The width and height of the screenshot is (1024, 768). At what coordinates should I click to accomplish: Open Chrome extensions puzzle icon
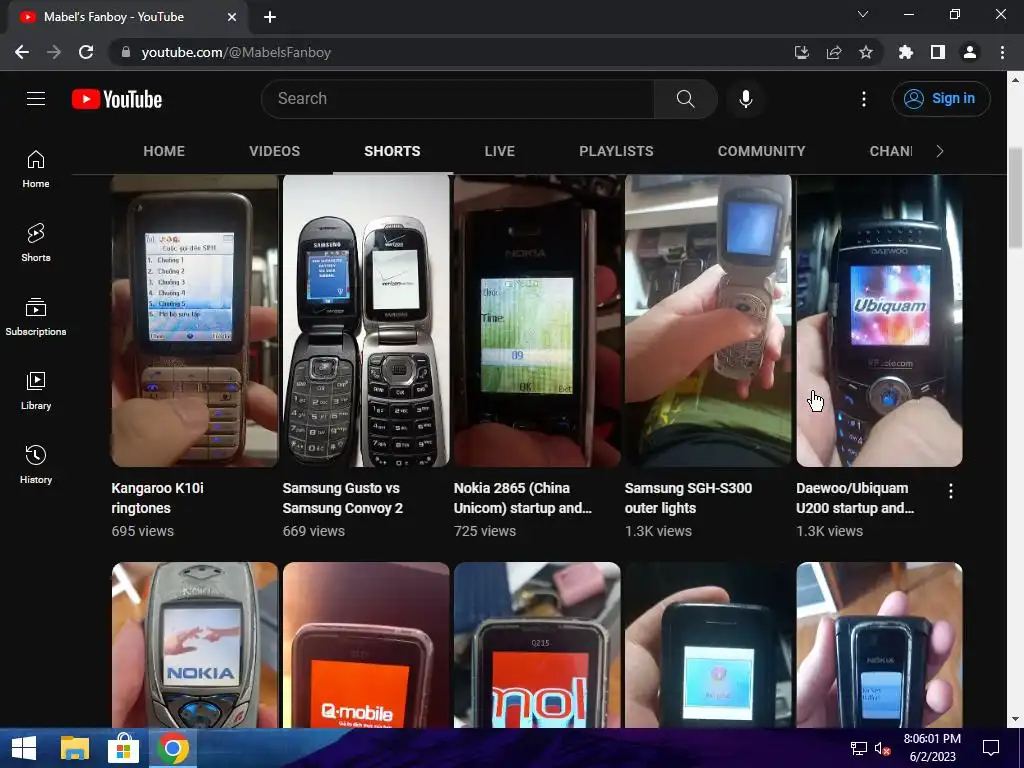click(905, 52)
